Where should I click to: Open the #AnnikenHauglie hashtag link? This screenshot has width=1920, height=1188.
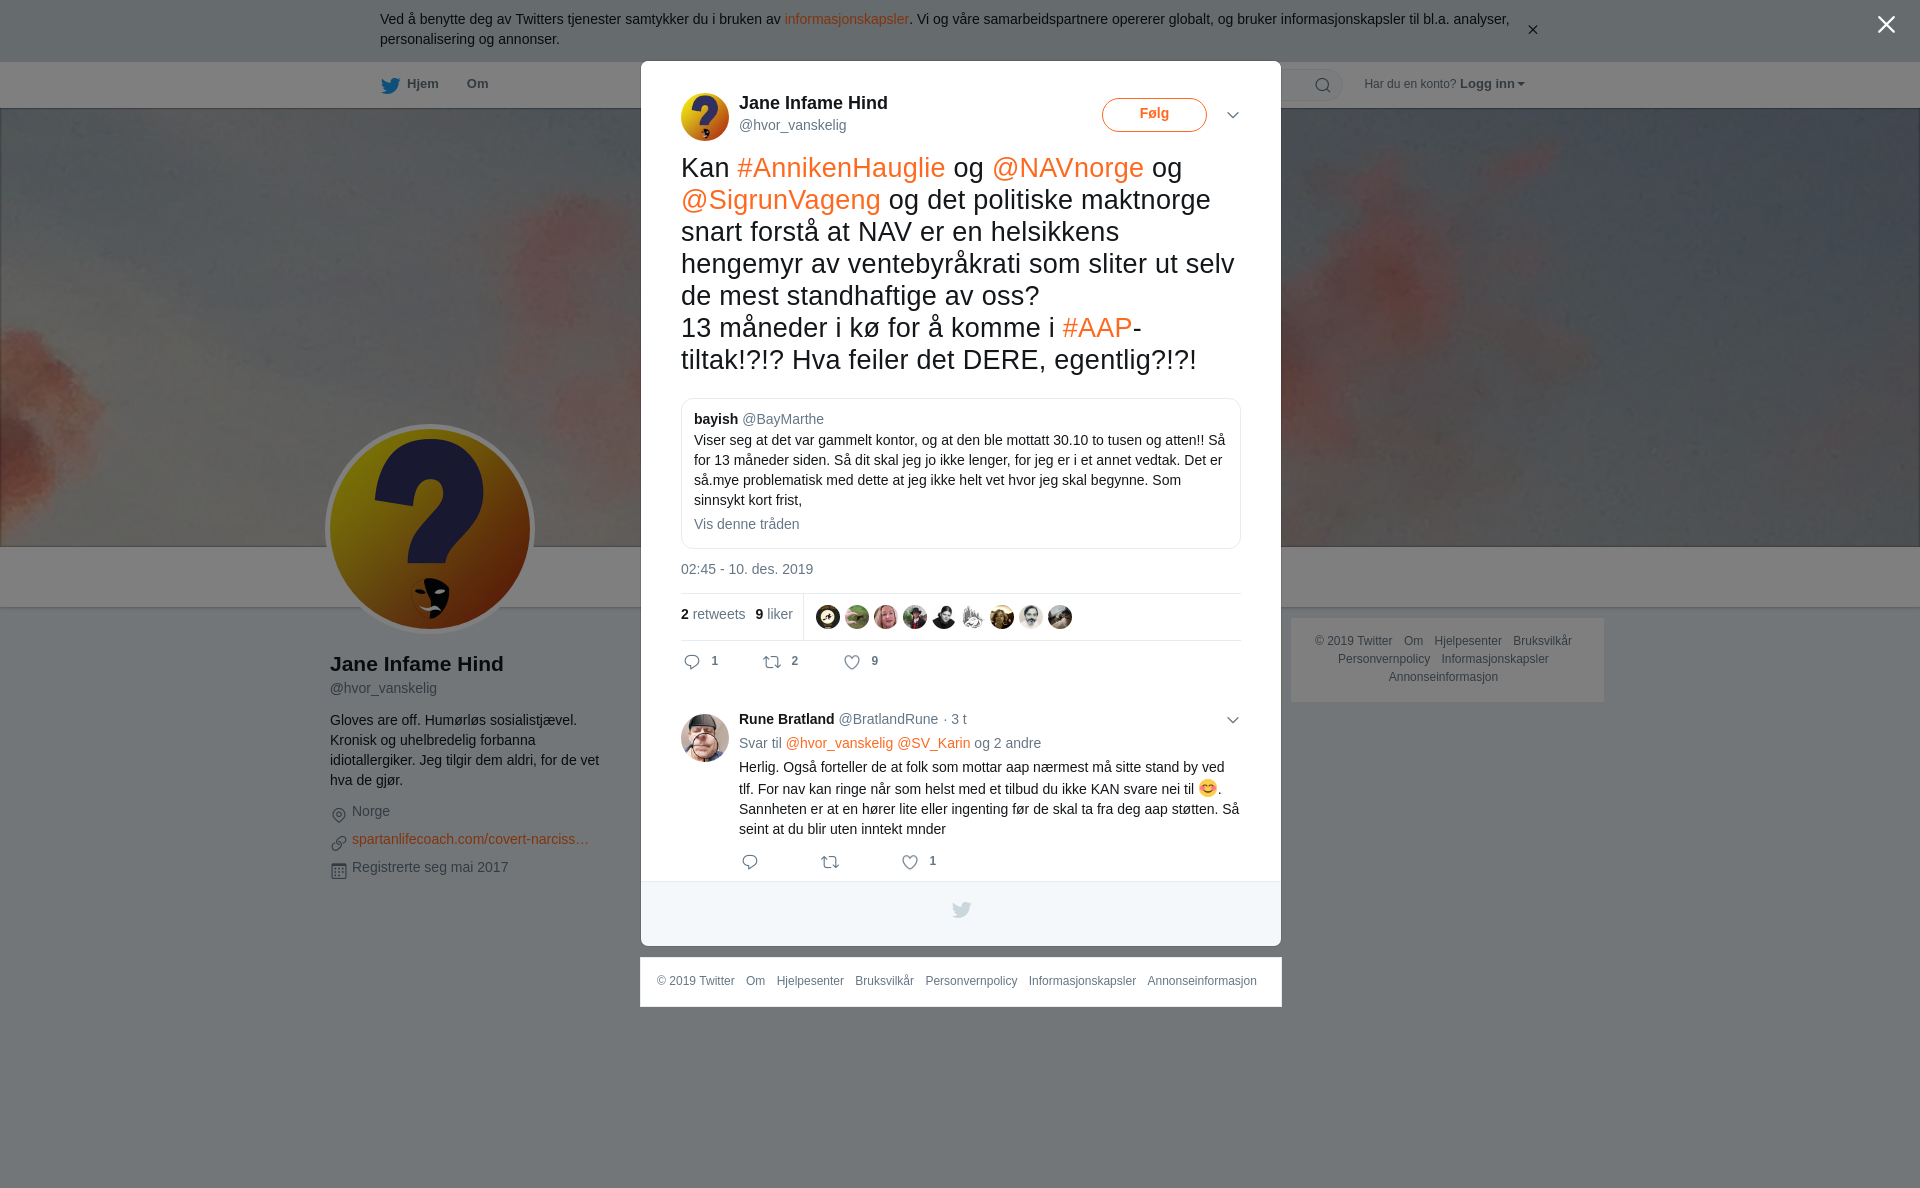point(841,168)
